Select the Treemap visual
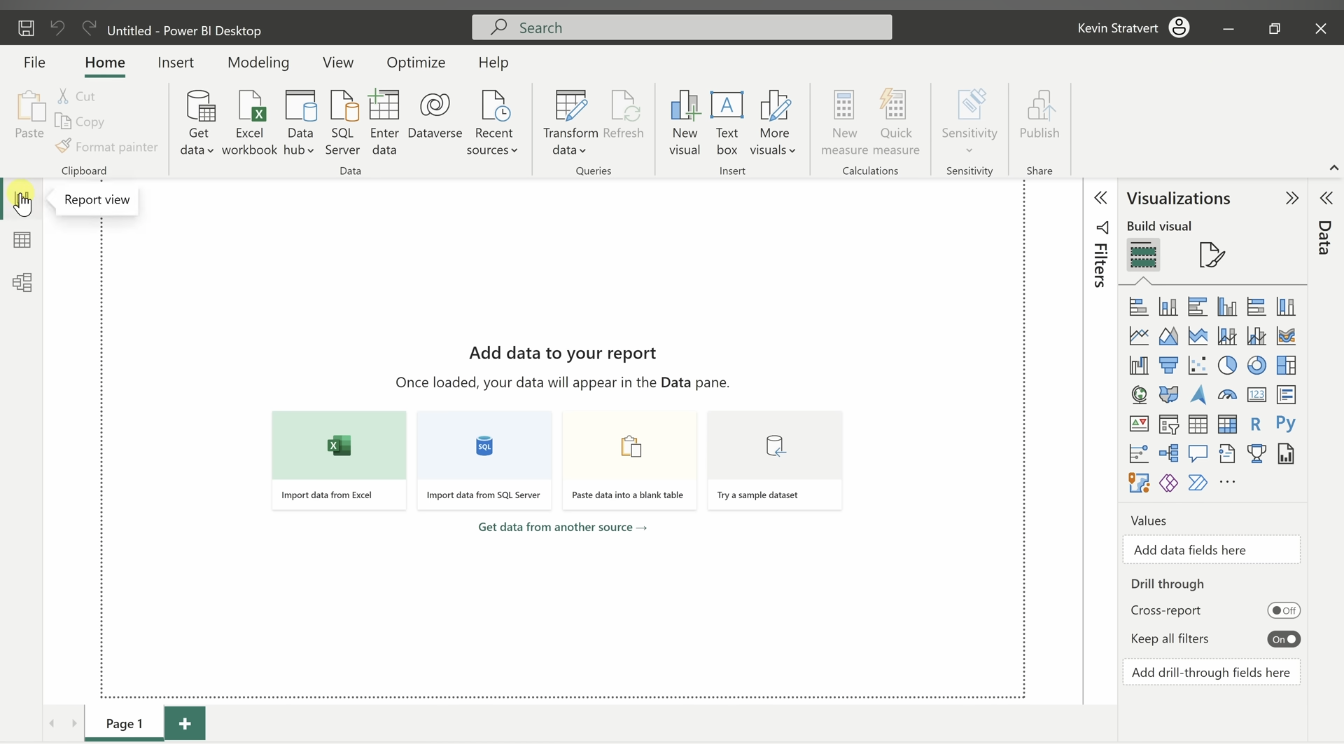 [x=1286, y=365]
